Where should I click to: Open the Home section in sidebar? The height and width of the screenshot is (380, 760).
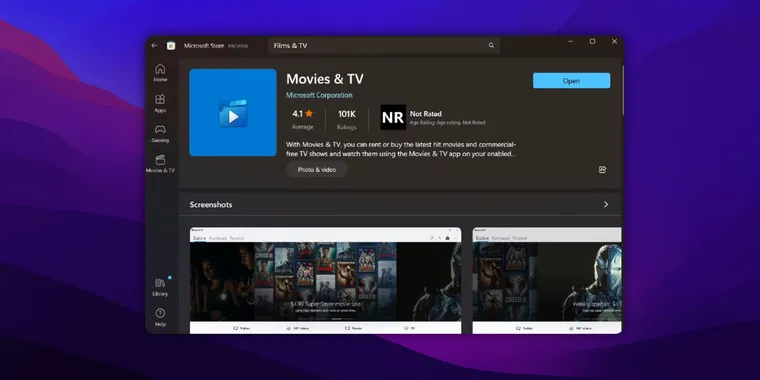[160, 73]
